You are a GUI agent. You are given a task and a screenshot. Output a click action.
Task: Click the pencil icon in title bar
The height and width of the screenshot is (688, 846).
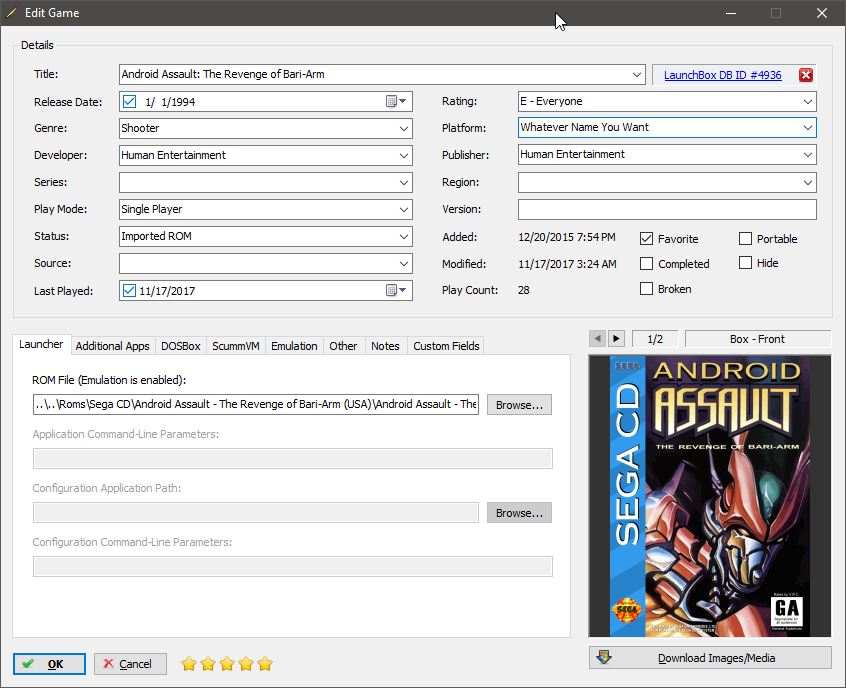pos(11,12)
